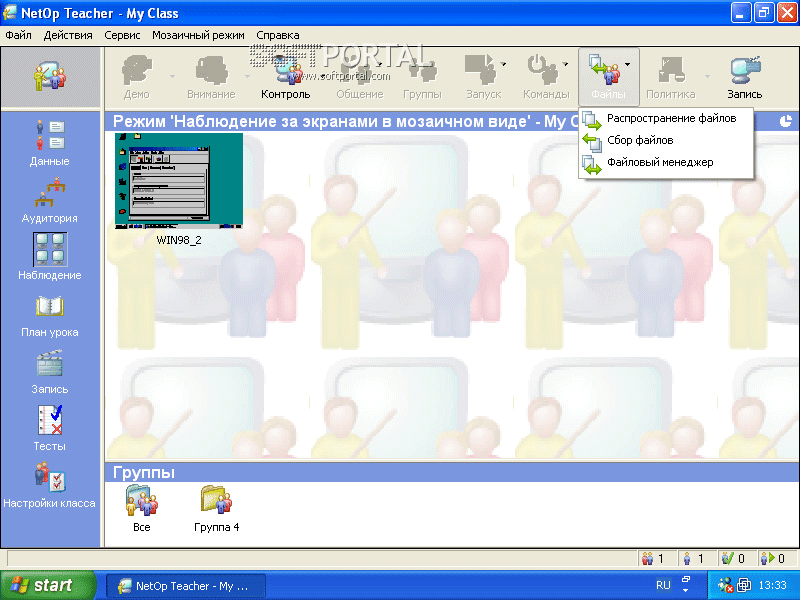This screenshot has width=800, height=600.
Task: Switch to the Аудитория sidebar view
Action: click(x=49, y=200)
